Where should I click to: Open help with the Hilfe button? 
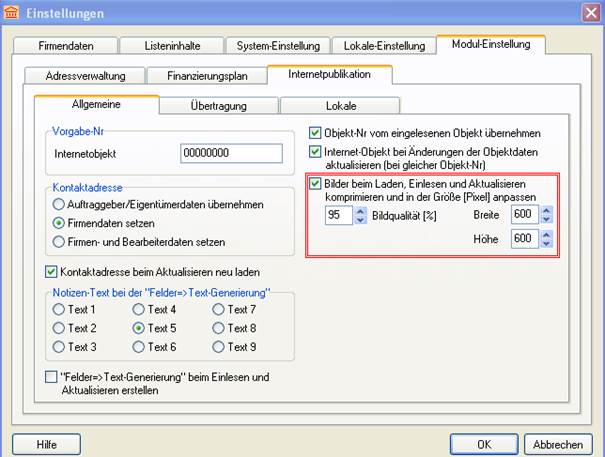47,444
